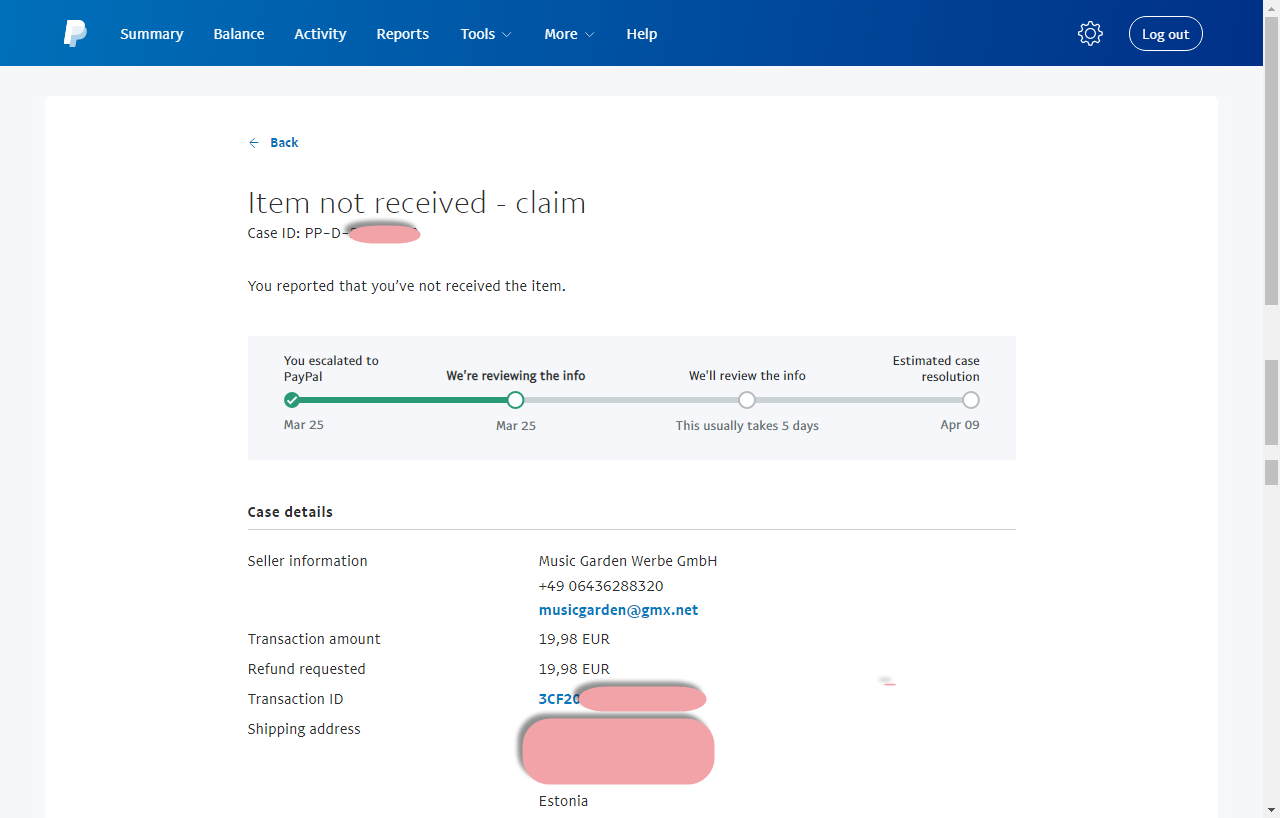Select the Estonia country text
The image size is (1280, 818).
563,801
